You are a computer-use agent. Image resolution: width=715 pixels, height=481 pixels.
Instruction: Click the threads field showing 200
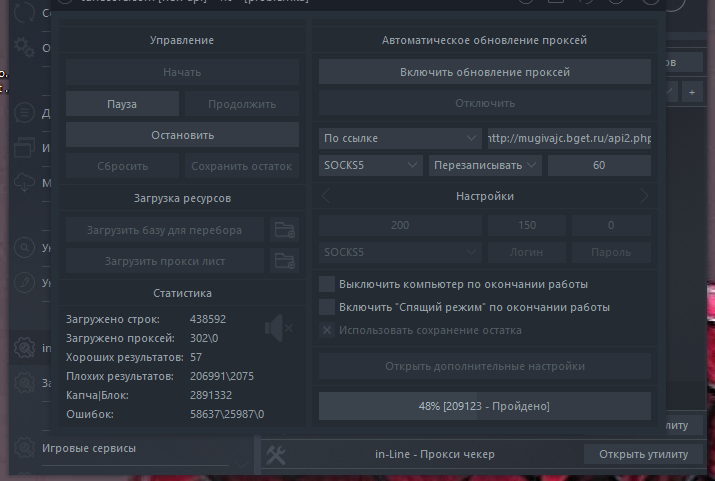pyautogui.click(x=400, y=225)
